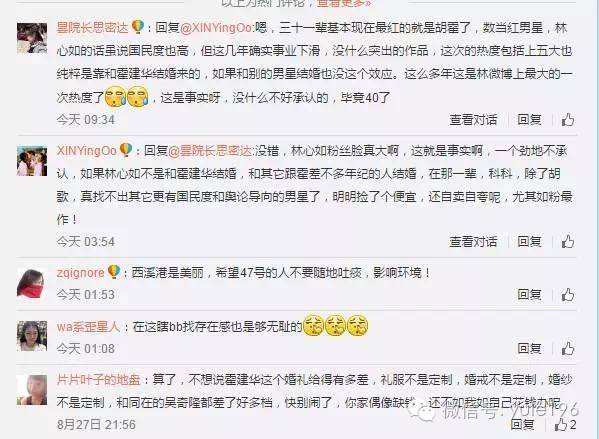Open 片片叶子的地盘 username link
The width and height of the screenshot is (599, 439).
pos(98,379)
